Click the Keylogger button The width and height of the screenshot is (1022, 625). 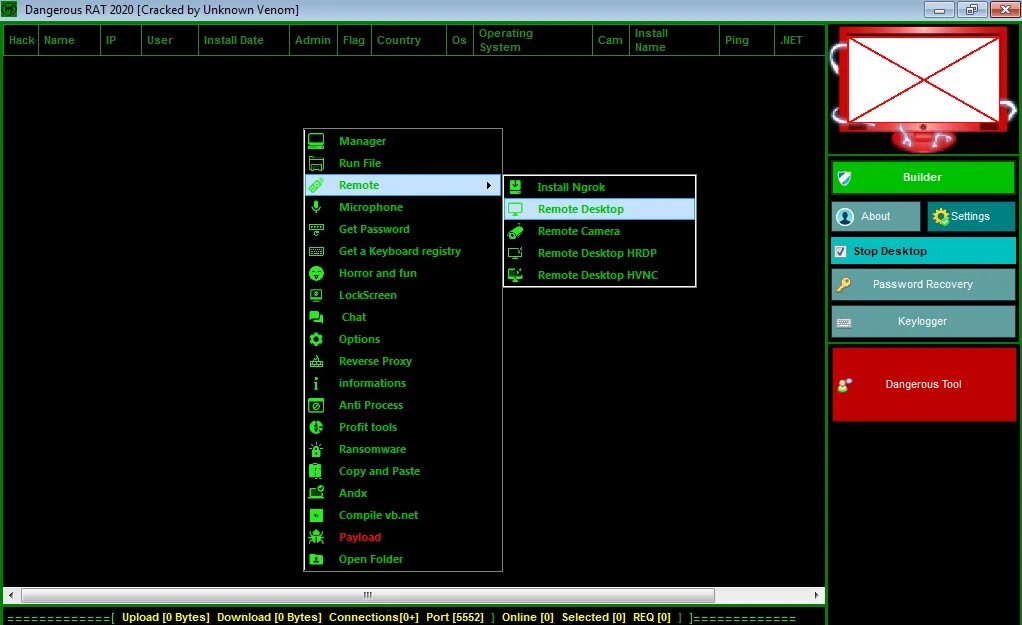[x=923, y=321]
